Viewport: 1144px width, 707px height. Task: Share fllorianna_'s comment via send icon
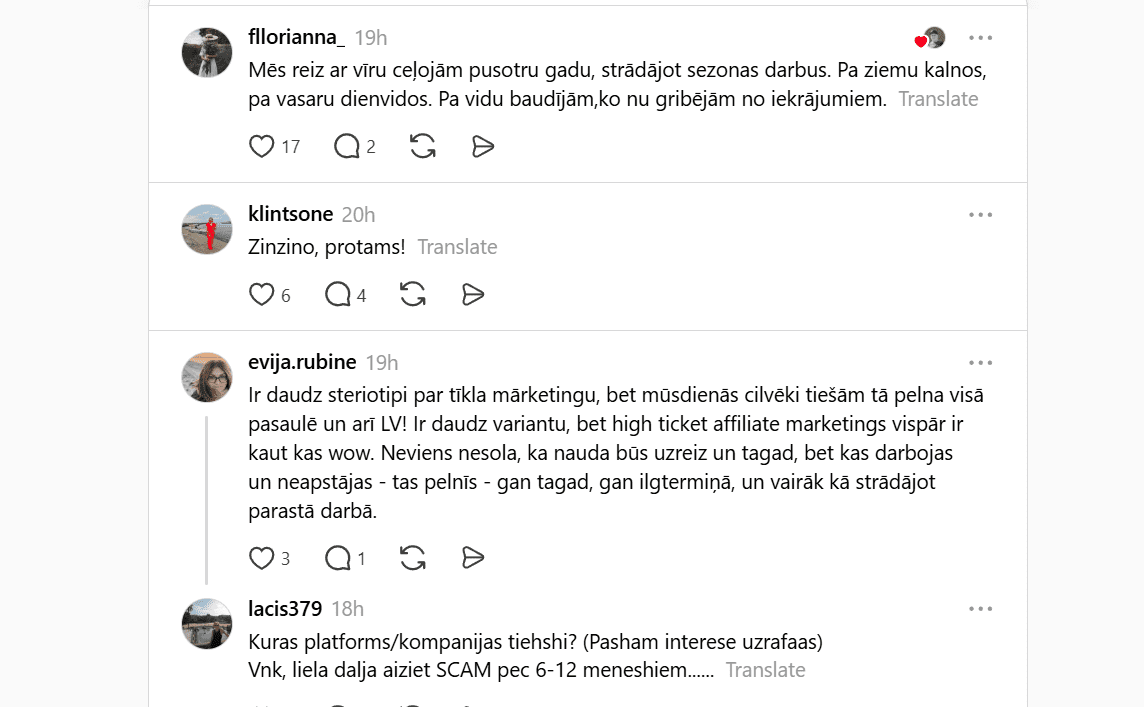pyautogui.click(x=483, y=147)
